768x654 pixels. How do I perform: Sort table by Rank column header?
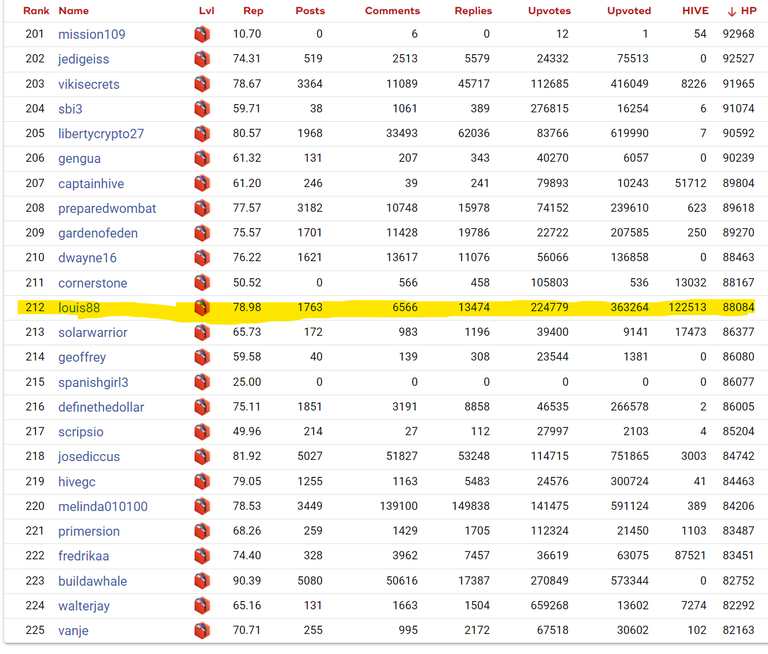tap(36, 11)
